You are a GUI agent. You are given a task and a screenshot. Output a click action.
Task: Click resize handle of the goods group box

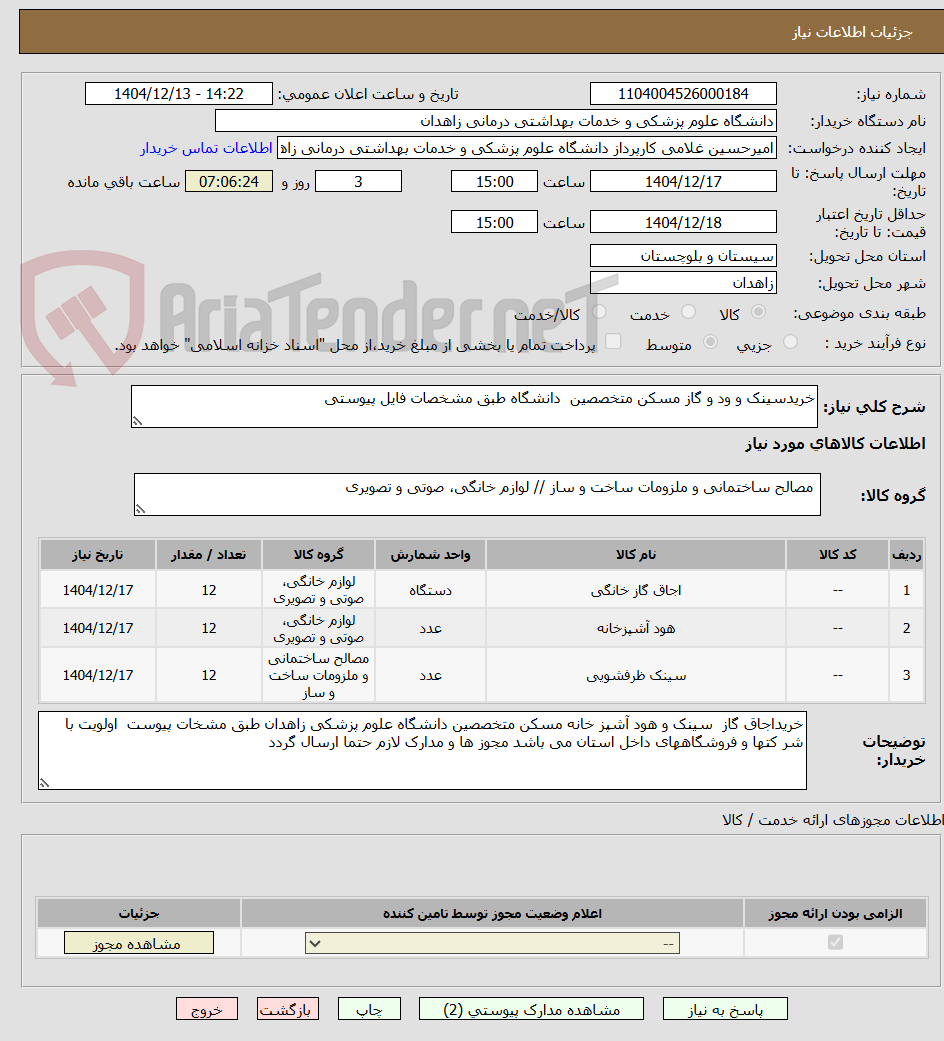click(x=140, y=509)
